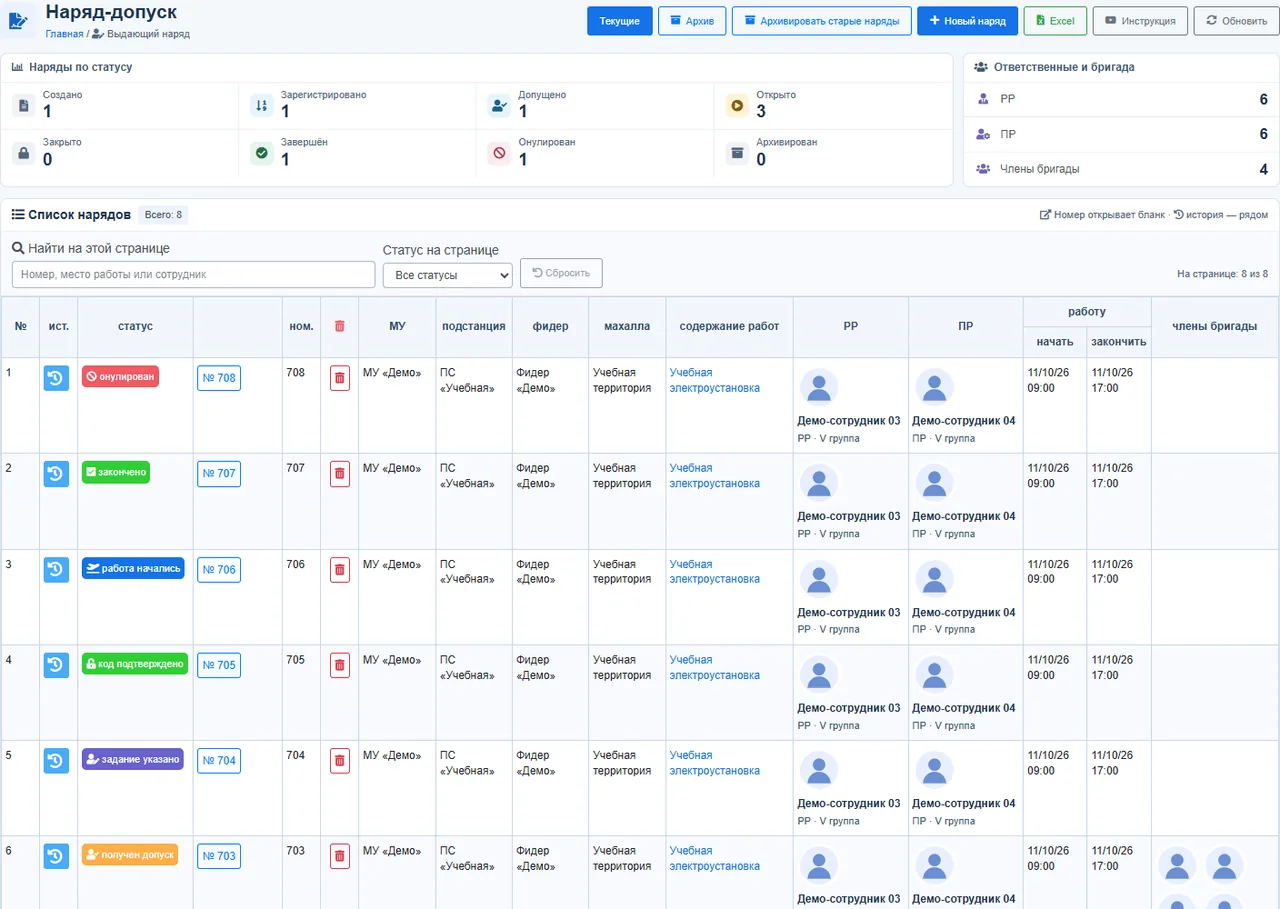Open history icon for order 706
Viewport: 1280px width, 909px height.
(56, 569)
